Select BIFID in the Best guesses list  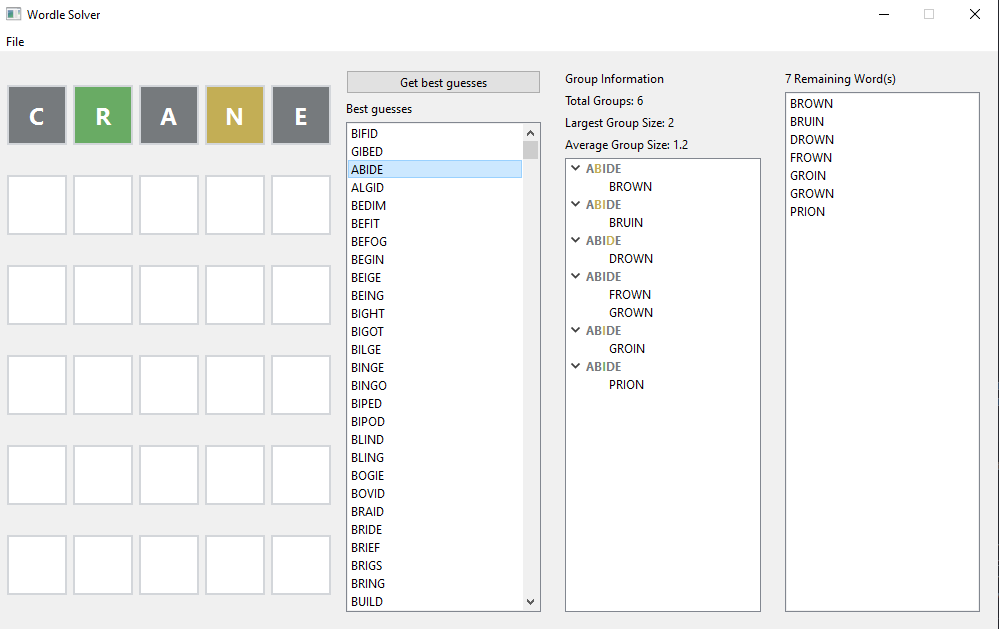pos(435,134)
